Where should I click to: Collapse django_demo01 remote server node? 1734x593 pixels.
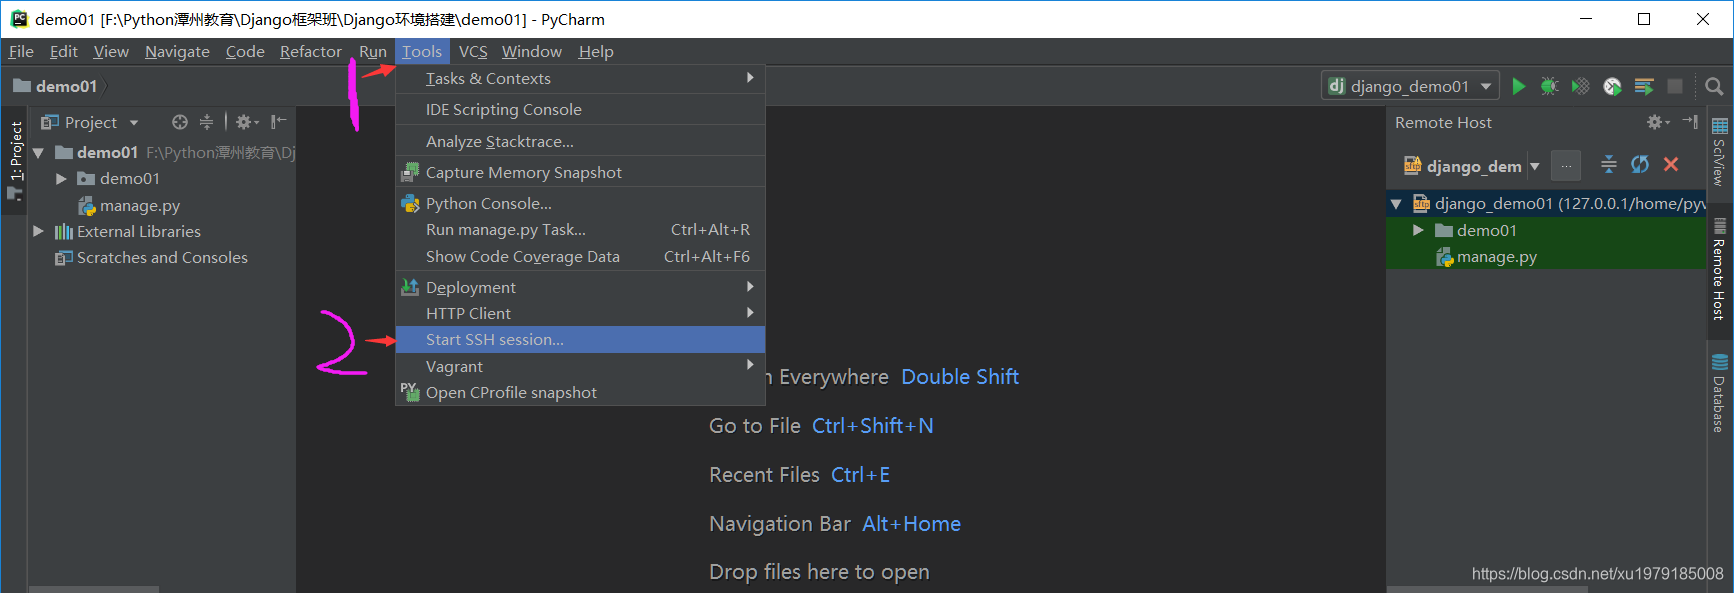click(1396, 204)
